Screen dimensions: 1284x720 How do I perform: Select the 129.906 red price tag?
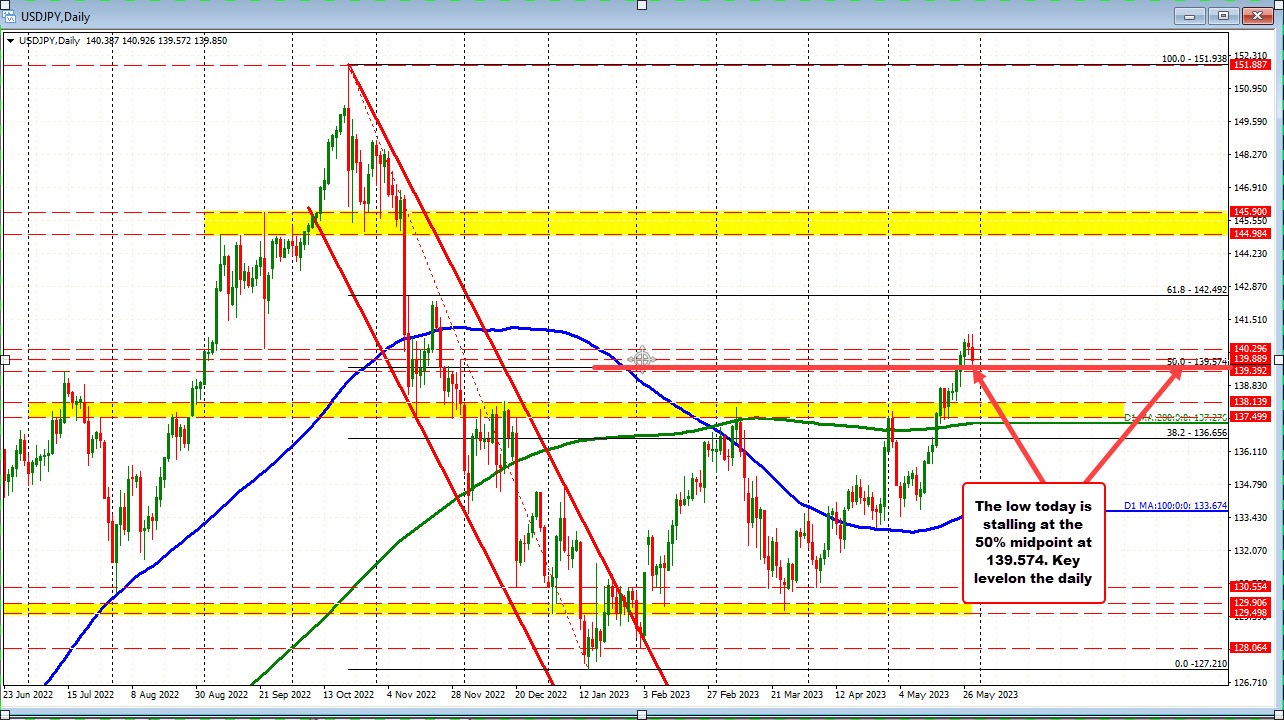coord(1250,602)
